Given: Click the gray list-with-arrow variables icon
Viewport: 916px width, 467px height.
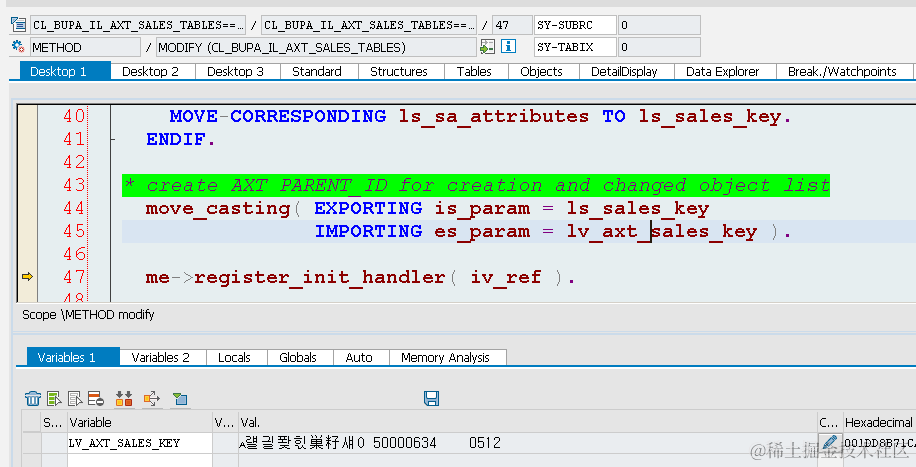Looking at the screenshot, I should click(75, 399).
